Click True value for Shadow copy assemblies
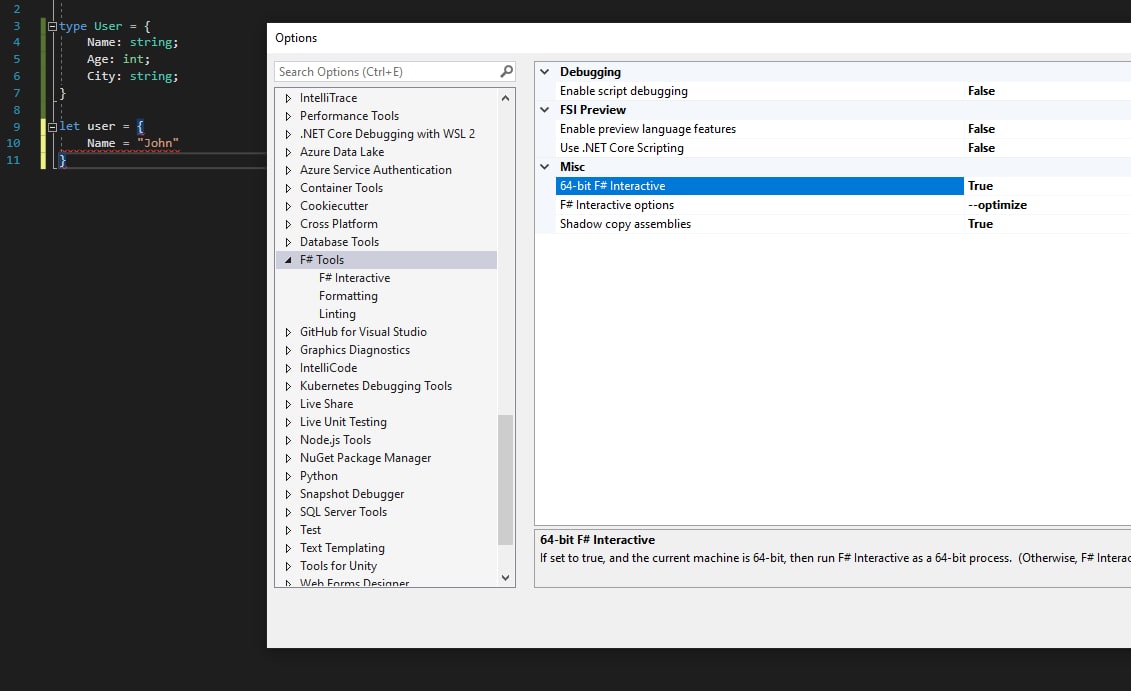 click(x=980, y=224)
